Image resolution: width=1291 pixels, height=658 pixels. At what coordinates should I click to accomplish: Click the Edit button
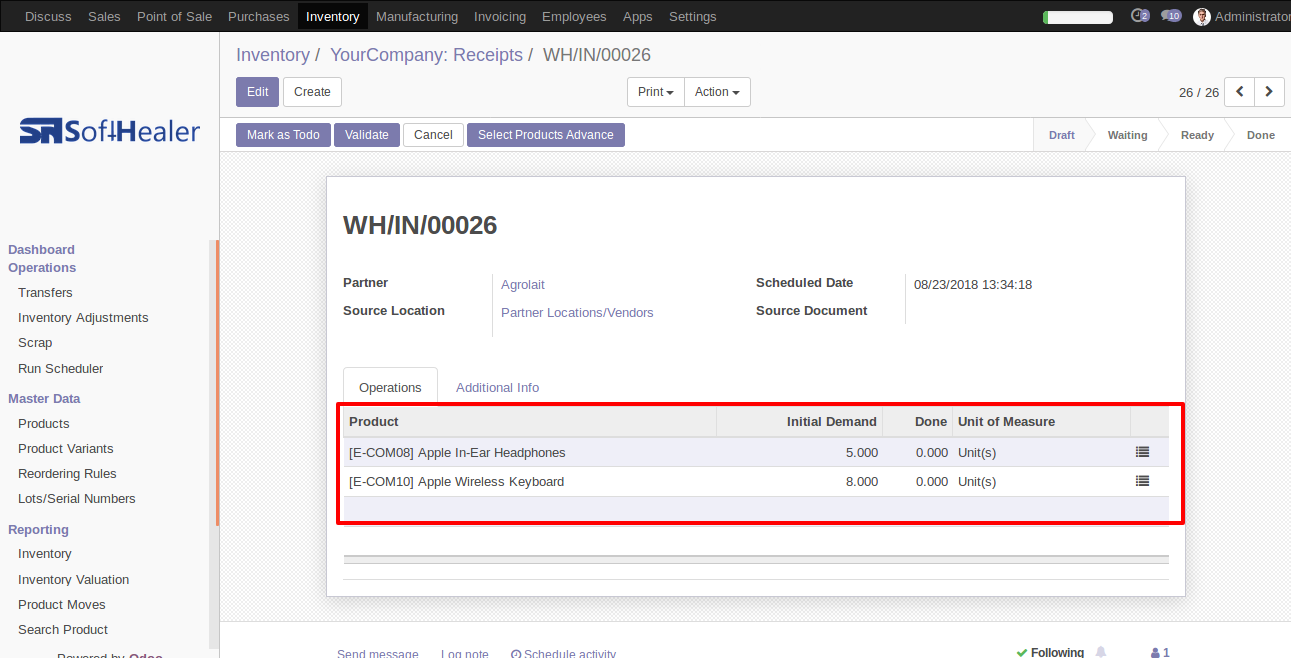(x=258, y=92)
